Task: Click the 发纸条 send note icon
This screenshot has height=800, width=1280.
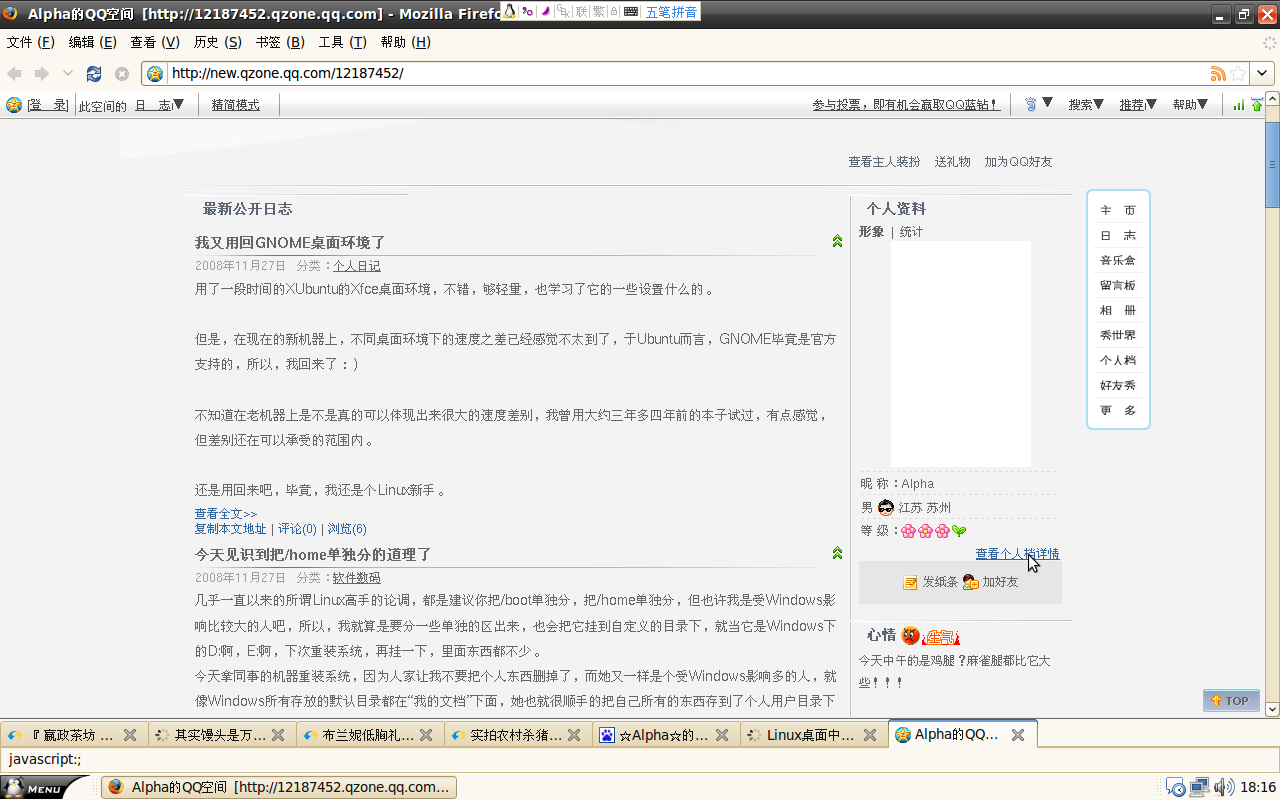Action: click(910, 582)
